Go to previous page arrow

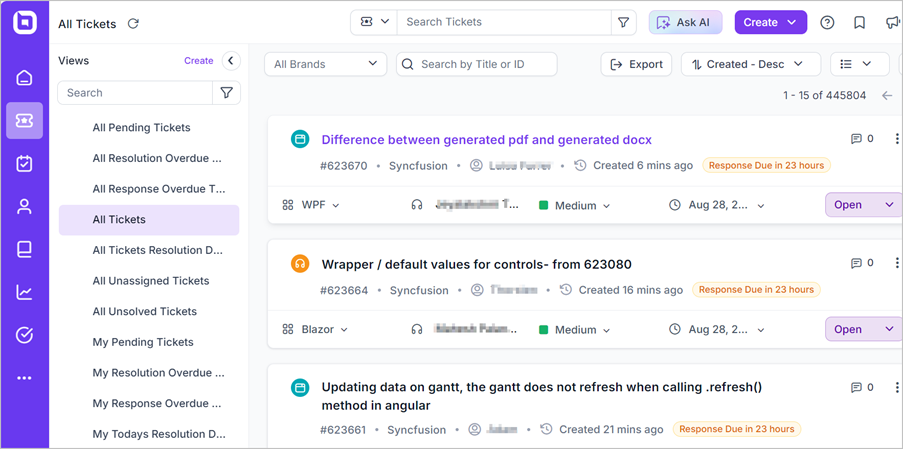887,96
